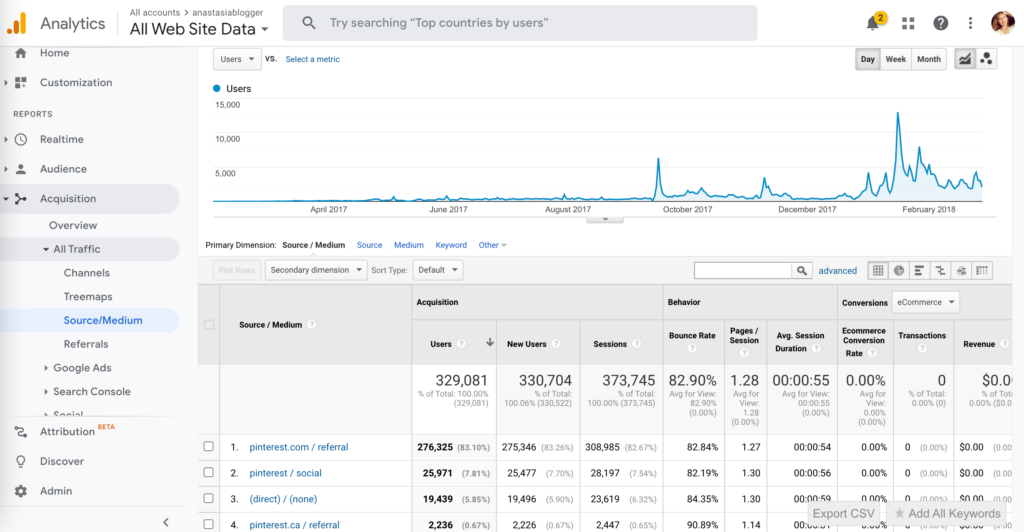Toggle the Day view button

[867, 59]
